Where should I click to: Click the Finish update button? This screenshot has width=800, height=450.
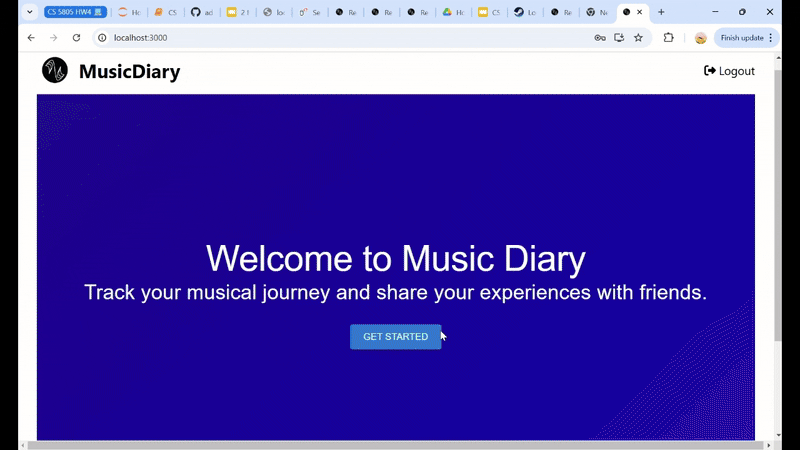pyautogui.click(x=746, y=38)
